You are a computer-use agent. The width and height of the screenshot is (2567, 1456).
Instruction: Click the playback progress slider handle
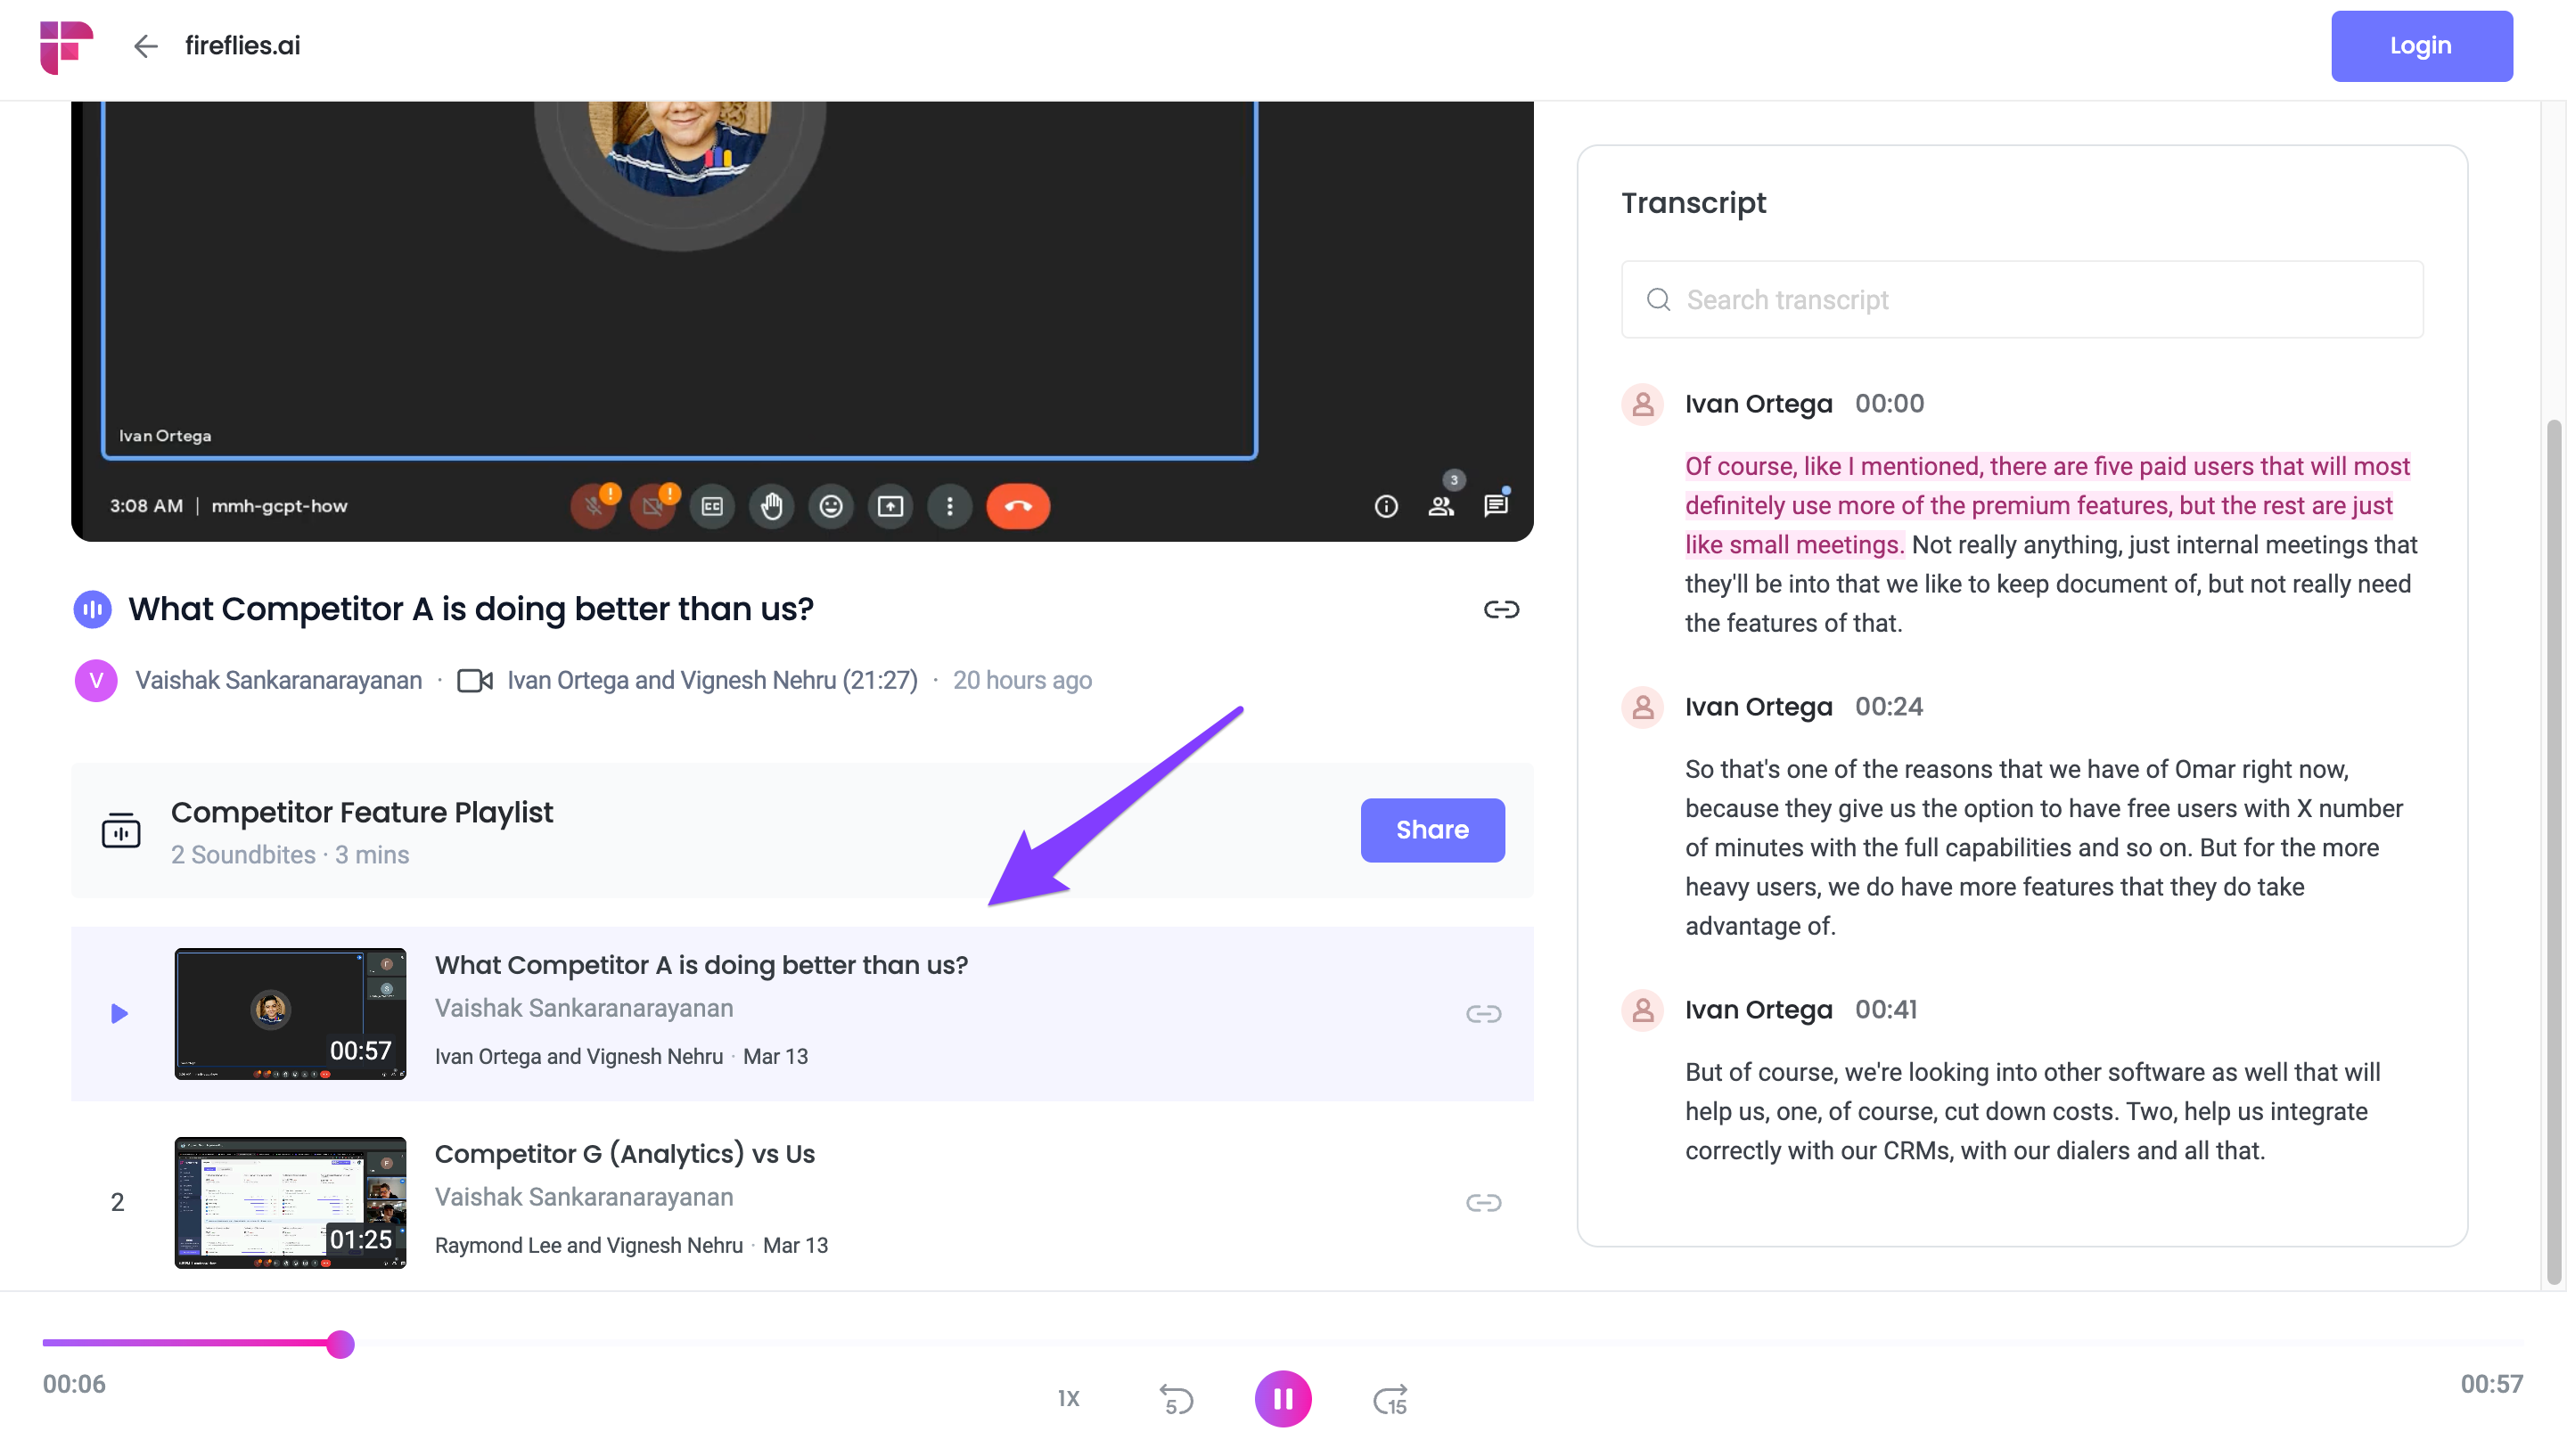click(340, 1344)
